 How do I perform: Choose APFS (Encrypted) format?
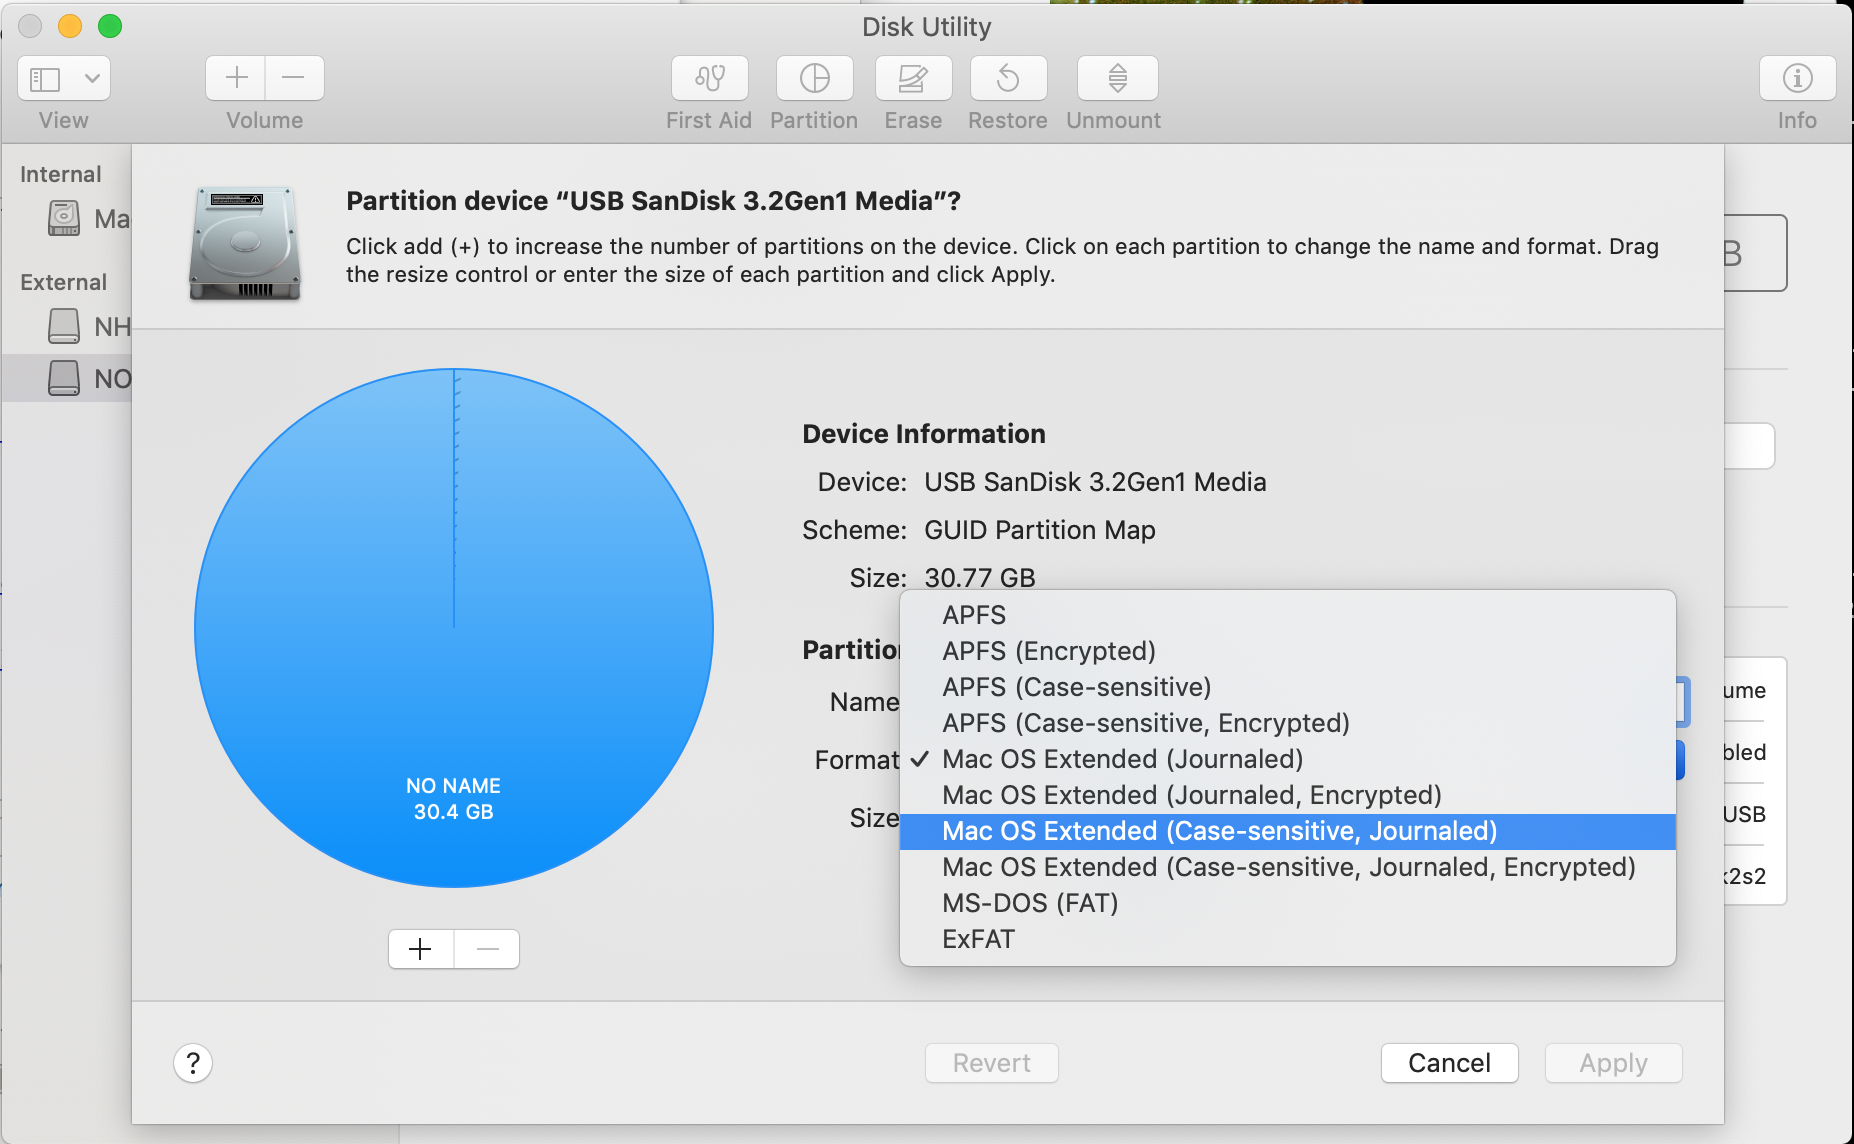pos(1288,651)
